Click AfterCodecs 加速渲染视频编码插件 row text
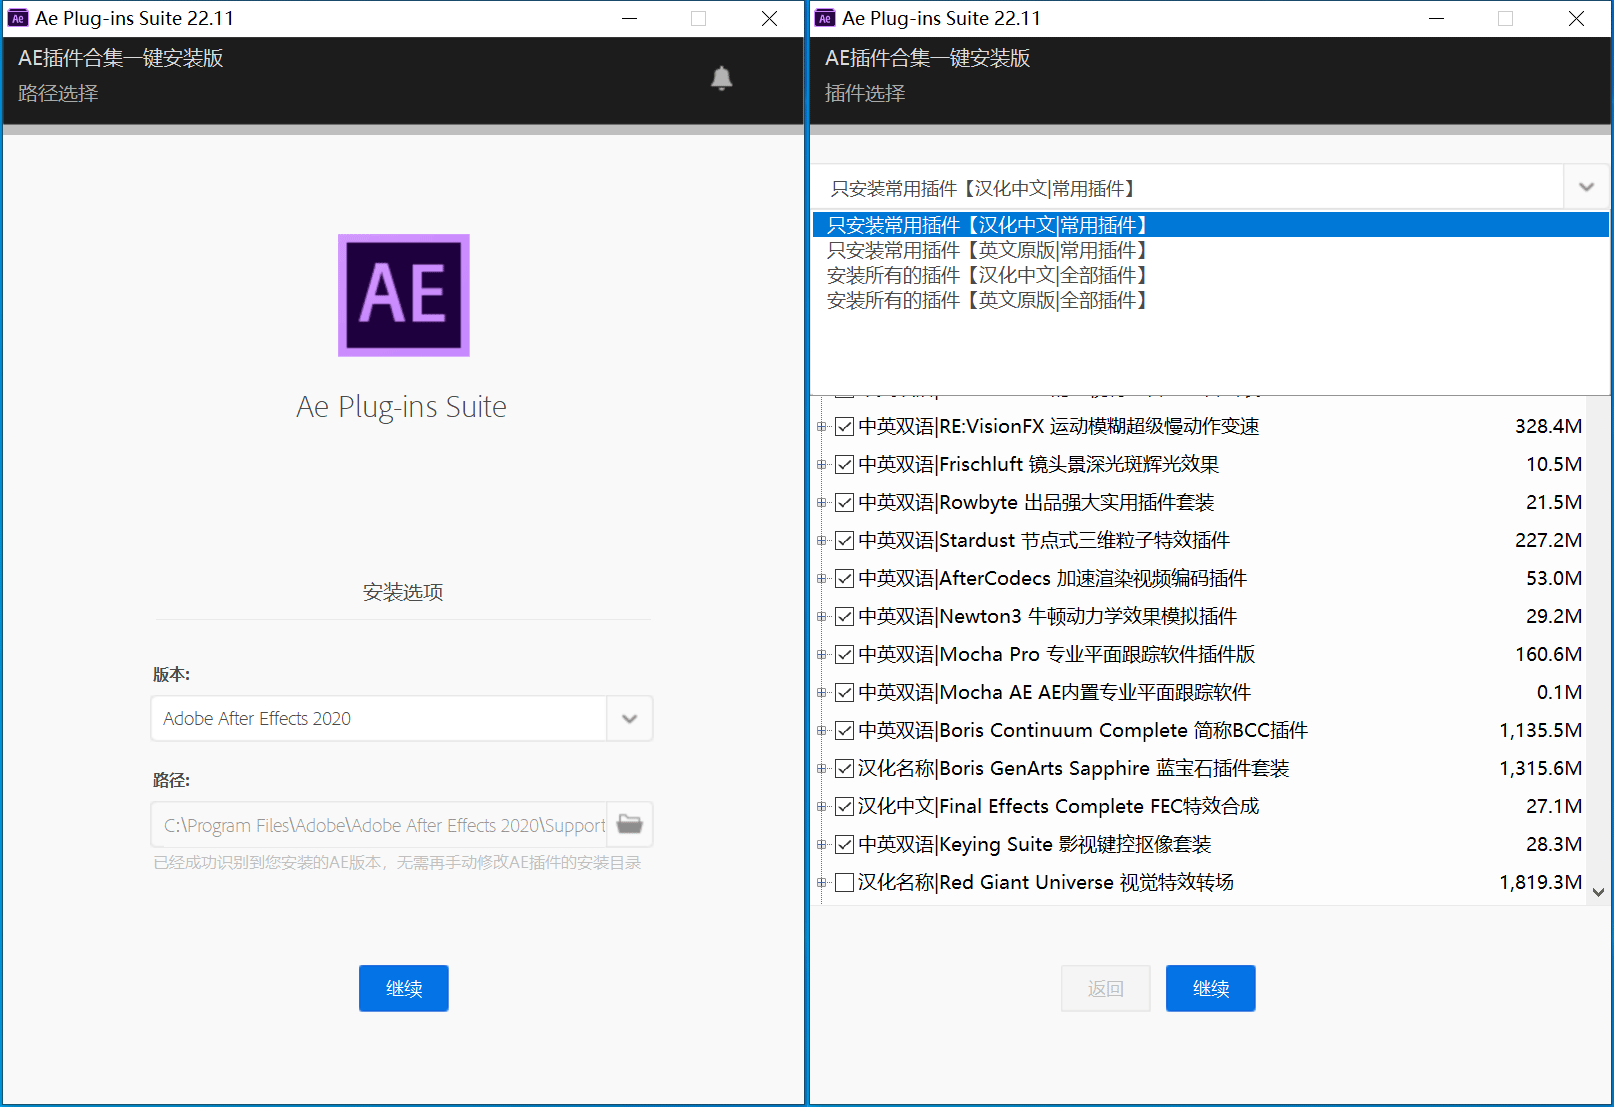 [1053, 579]
